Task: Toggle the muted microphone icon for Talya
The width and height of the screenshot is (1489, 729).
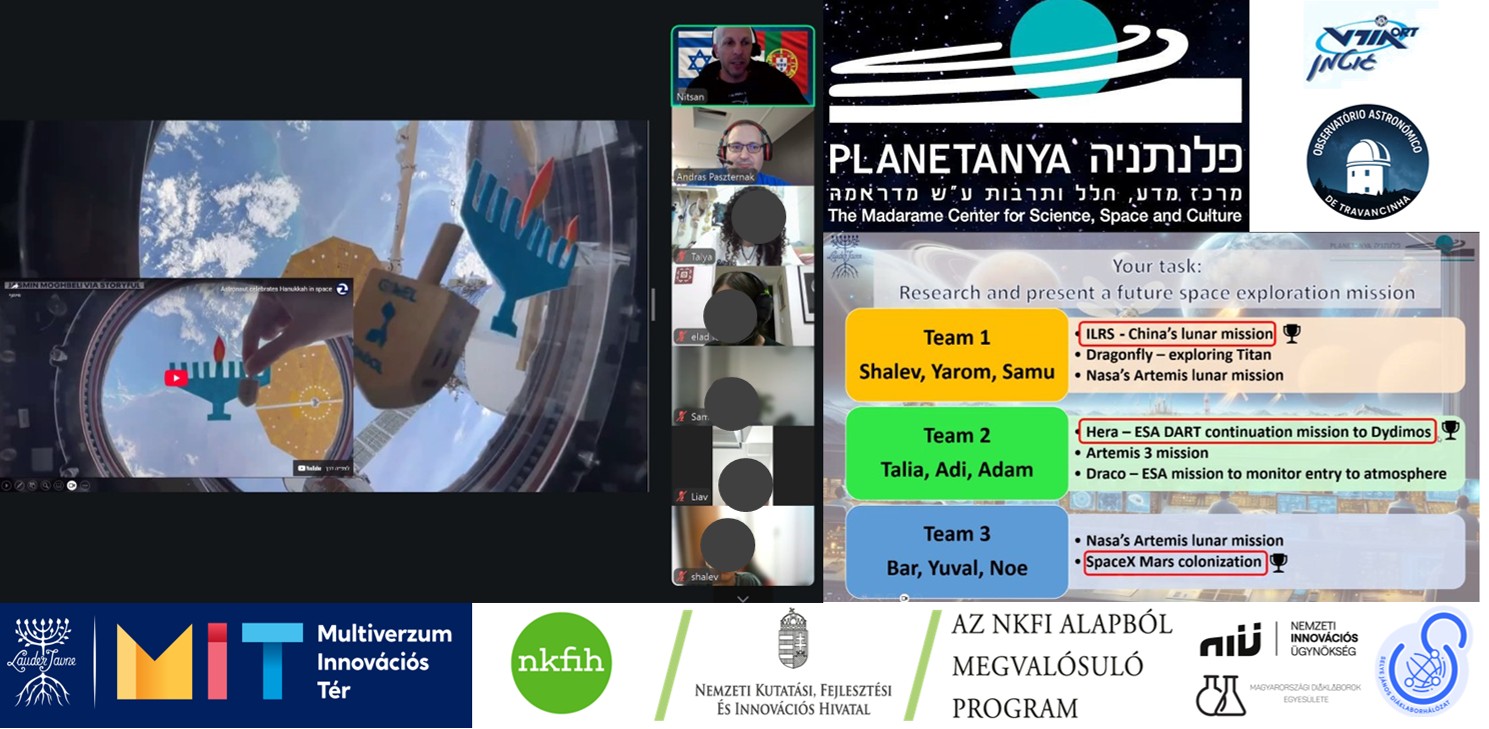Action: [682, 256]
